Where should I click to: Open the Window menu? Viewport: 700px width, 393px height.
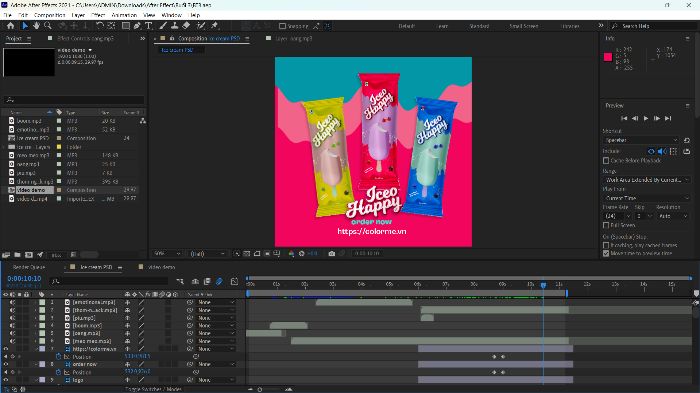click(172, 15)
